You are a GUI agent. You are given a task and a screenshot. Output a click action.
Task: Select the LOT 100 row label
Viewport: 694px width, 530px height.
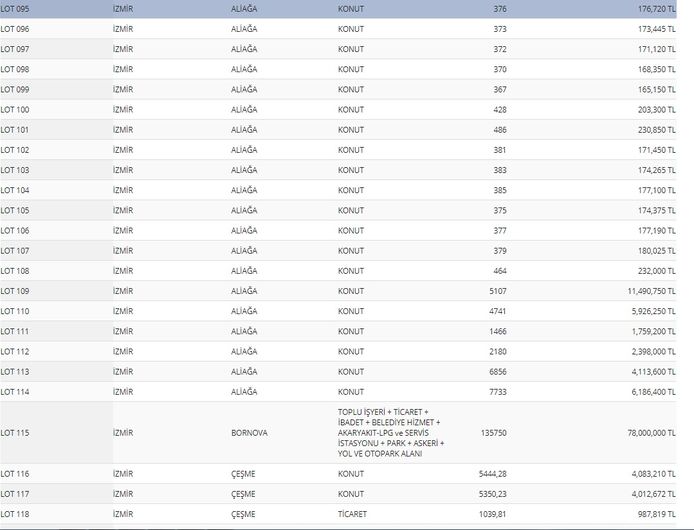(15, 109)
